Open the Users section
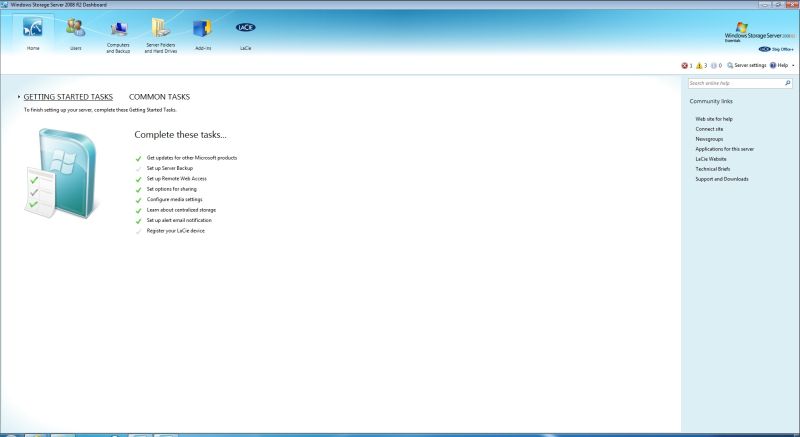 (76, 34)
